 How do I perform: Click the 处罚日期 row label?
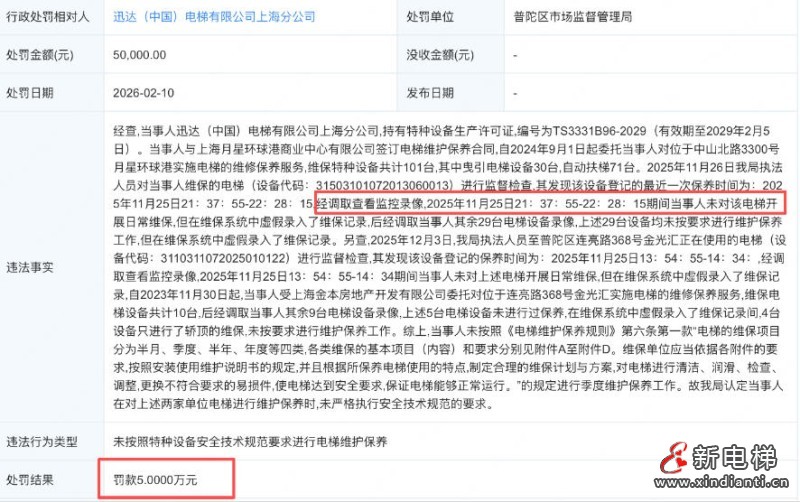point(30,93)
